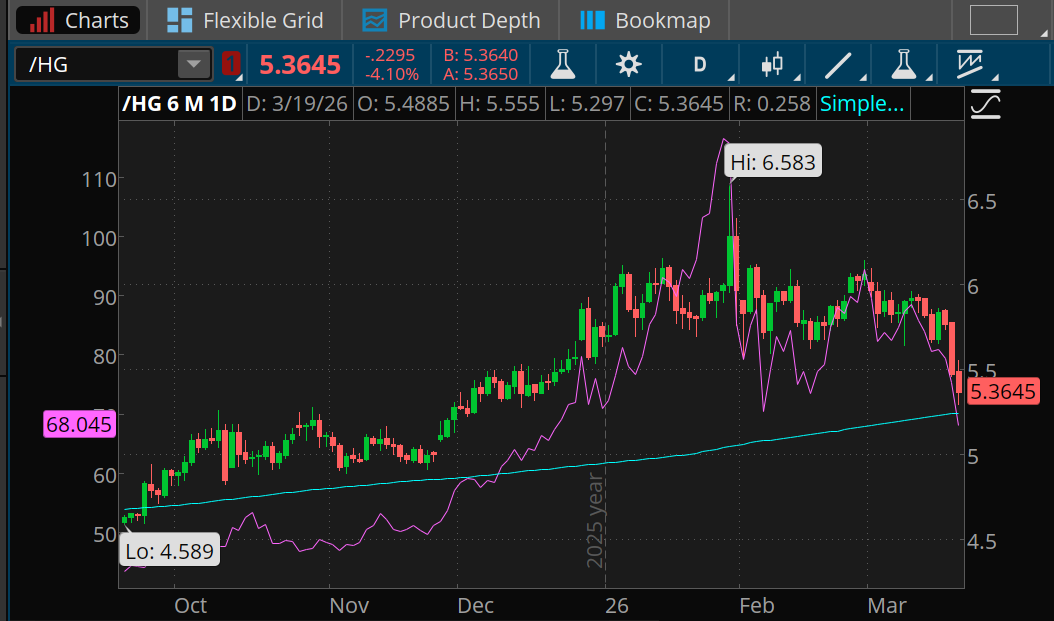Click the red instrument status icon
This screenshot has width=1054, height=621.
[231, 63]
